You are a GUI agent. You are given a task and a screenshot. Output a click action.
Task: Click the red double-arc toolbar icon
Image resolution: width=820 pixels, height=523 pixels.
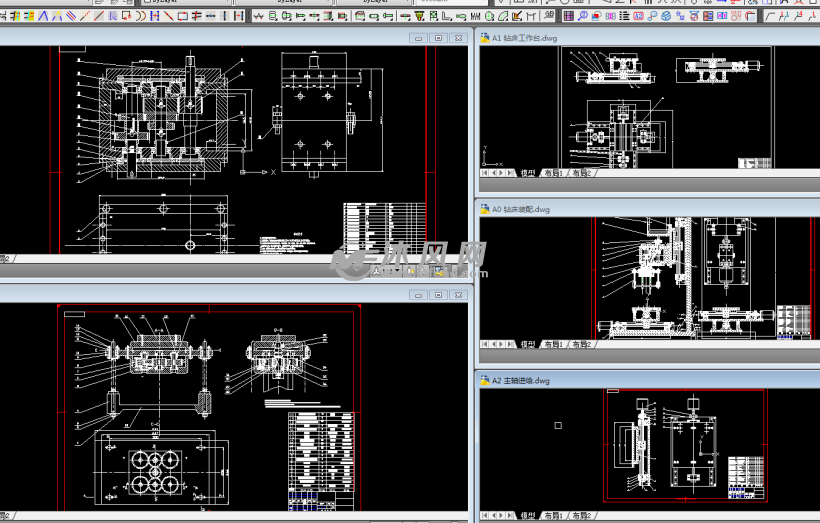pyautogui.click(x=141, y=16)
